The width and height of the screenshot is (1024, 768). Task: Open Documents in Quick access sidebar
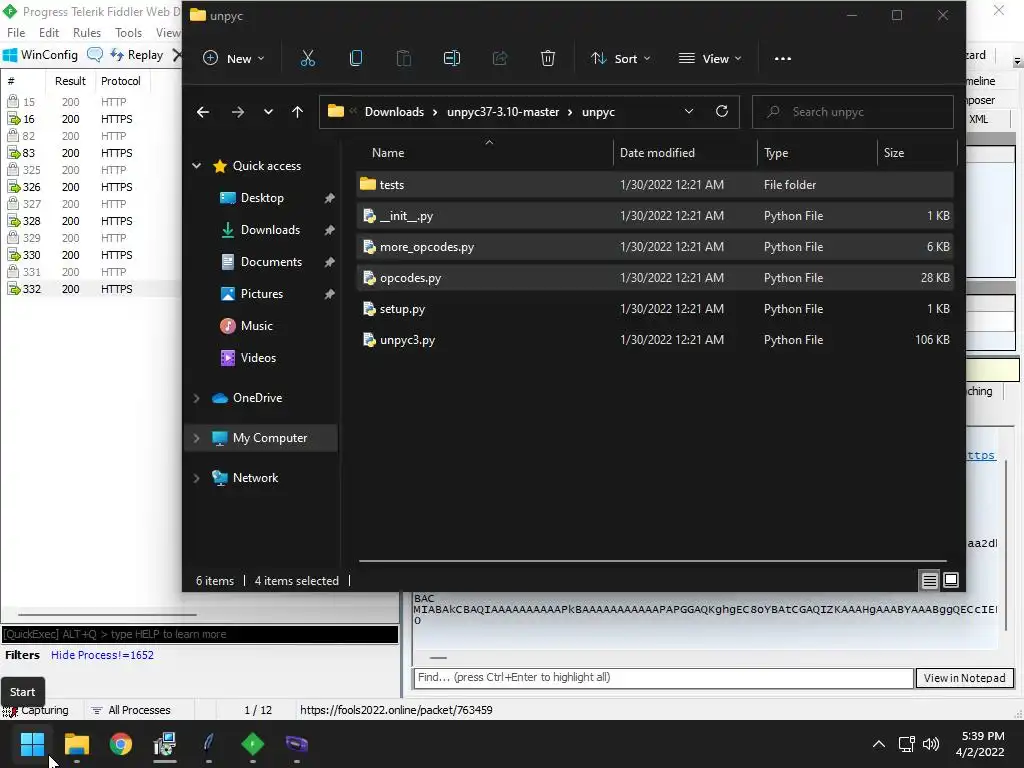[x=271, y=262]
